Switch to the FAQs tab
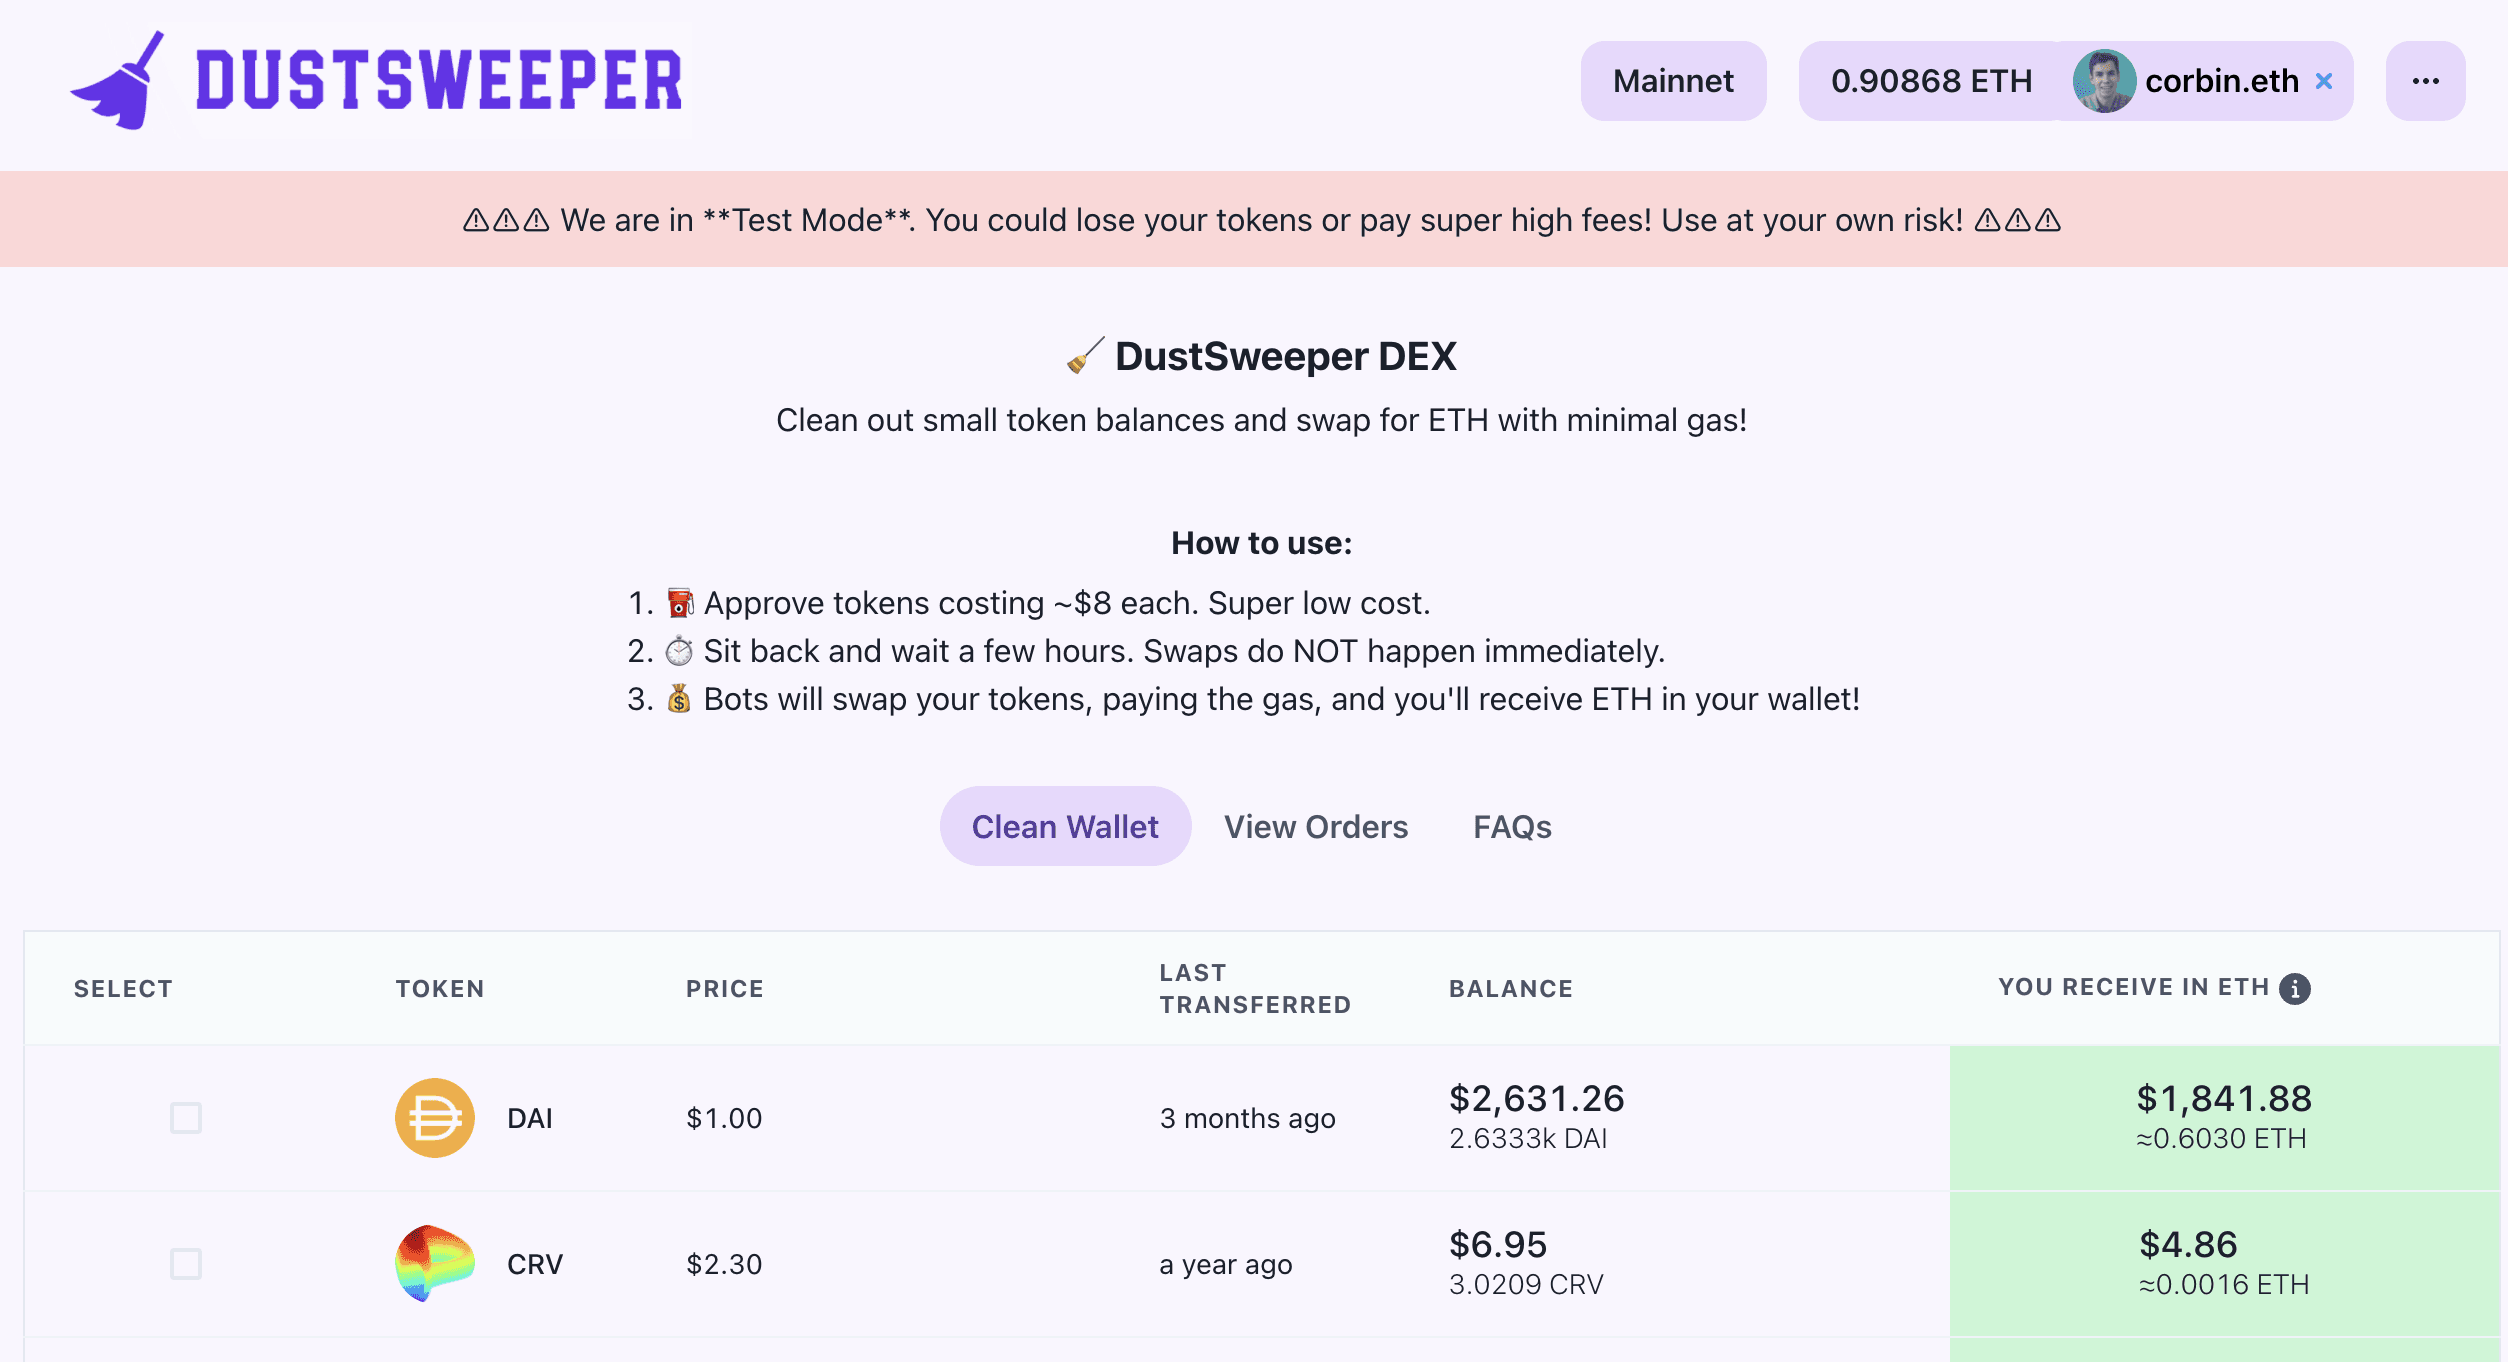The image size is (2508, 1362). pos(1509,825)
